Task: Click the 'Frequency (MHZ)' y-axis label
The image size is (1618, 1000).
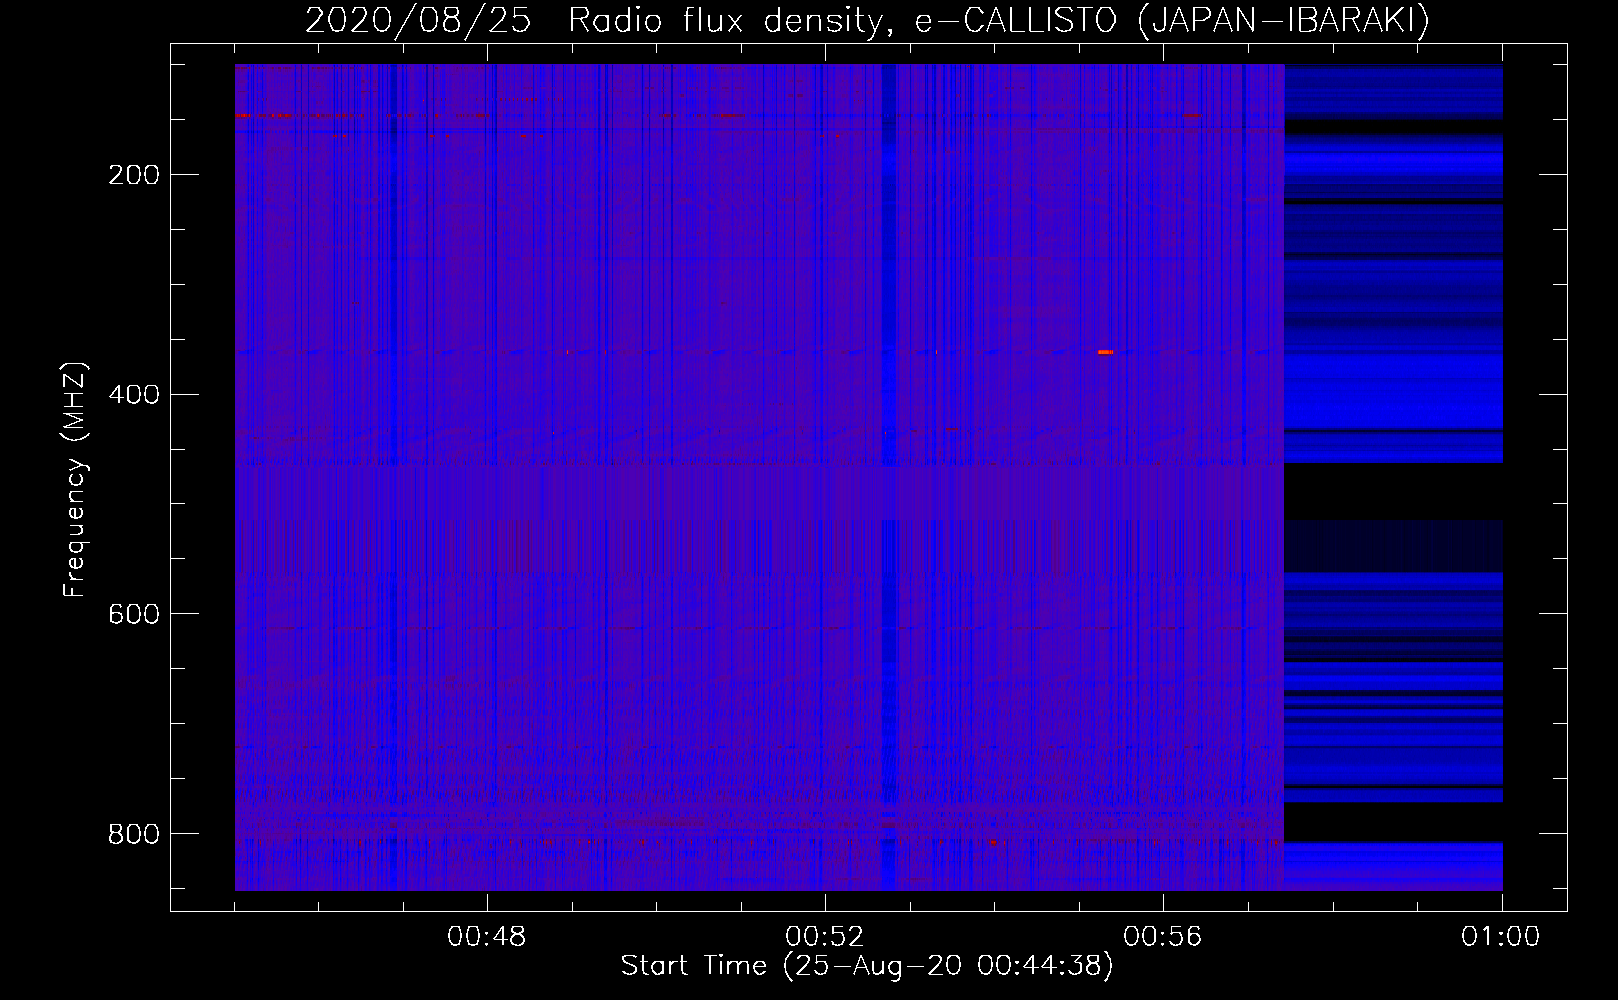Action: [75, 479]
